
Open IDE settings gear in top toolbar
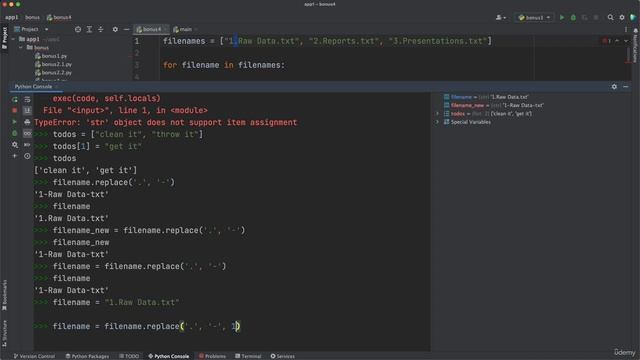pos(622,18)
